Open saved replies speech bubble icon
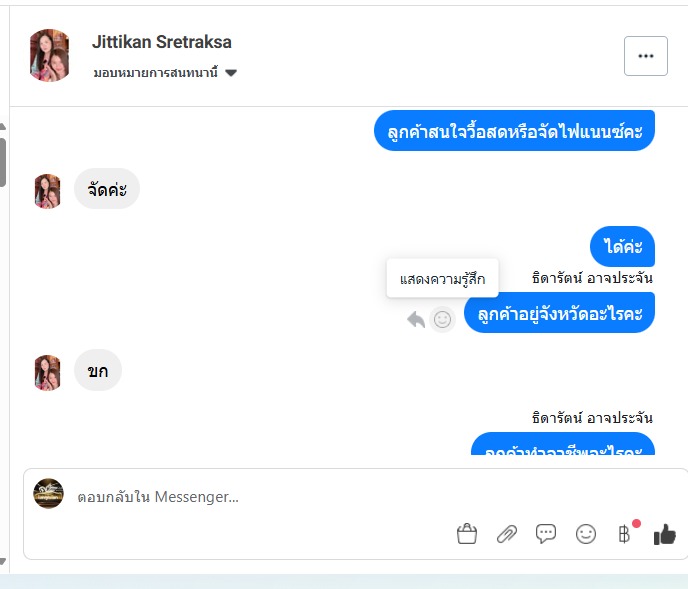The height and width of the screenshot is (589, 688). click(x=546, y=534)
